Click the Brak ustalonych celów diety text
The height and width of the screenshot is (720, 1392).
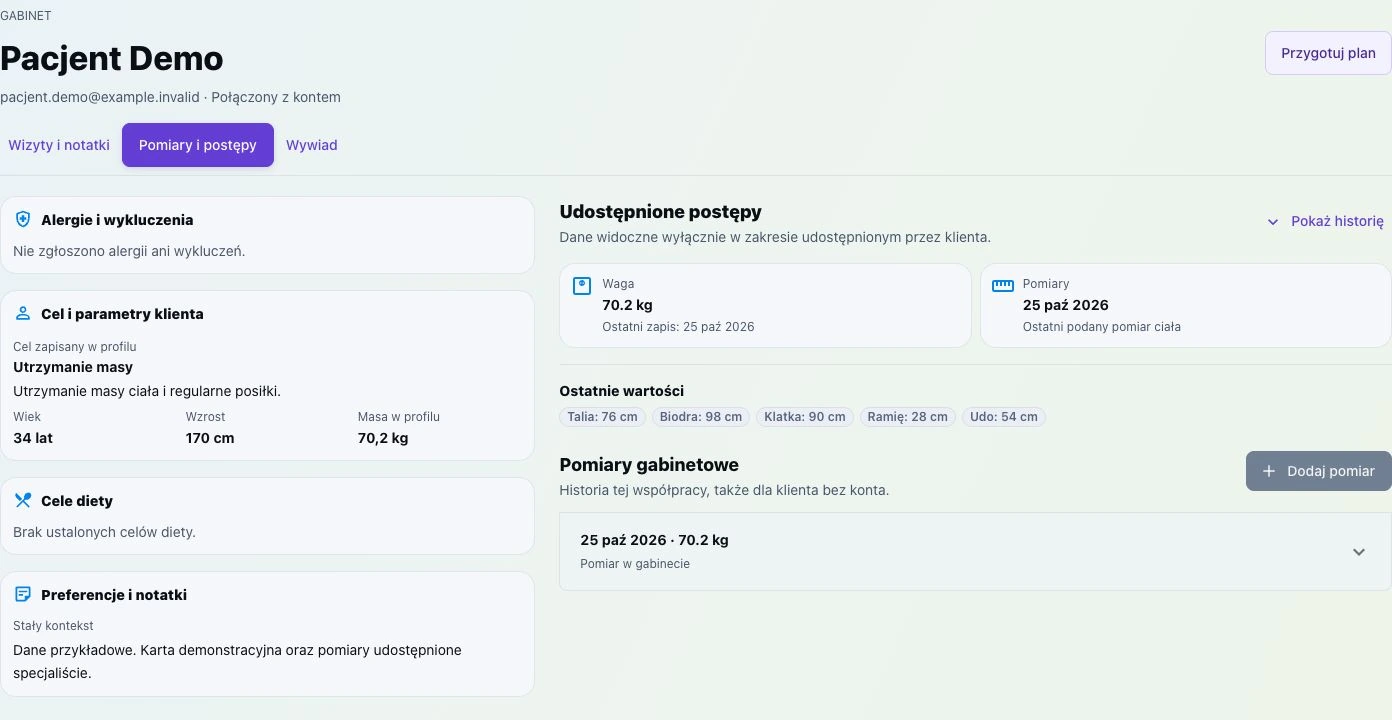[x=104, y=532]
